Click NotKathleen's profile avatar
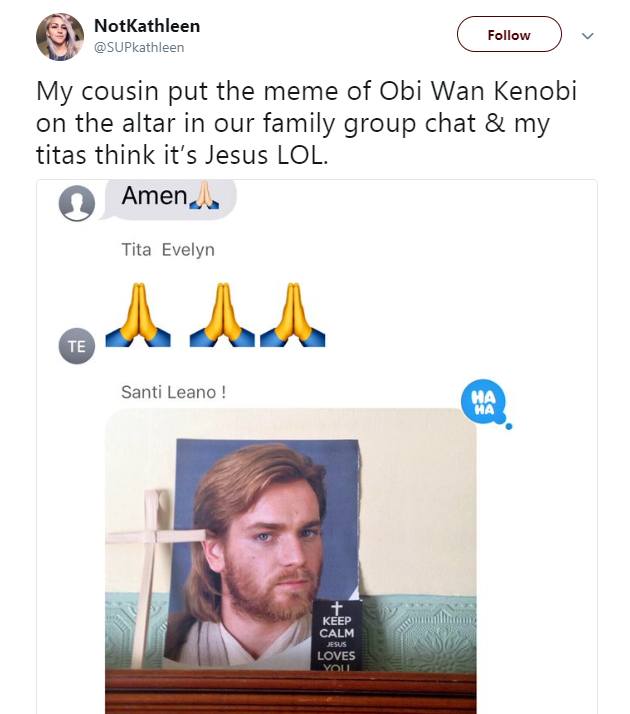The width and height of the screenshot is (630, 714). [60, 36]
